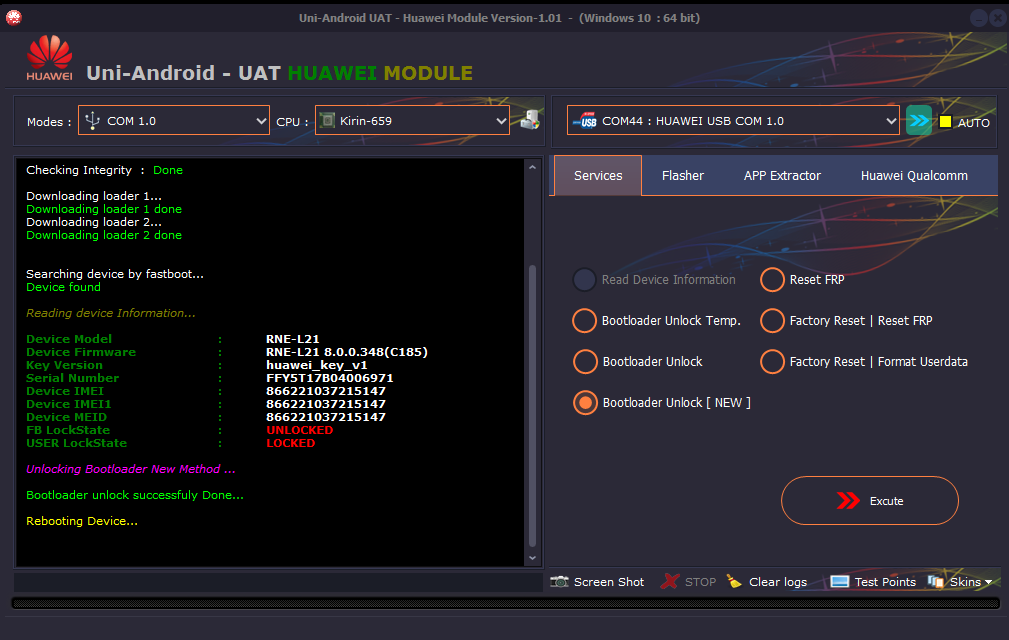
Task: Click the Test Points button text
Action: [885, 582]
